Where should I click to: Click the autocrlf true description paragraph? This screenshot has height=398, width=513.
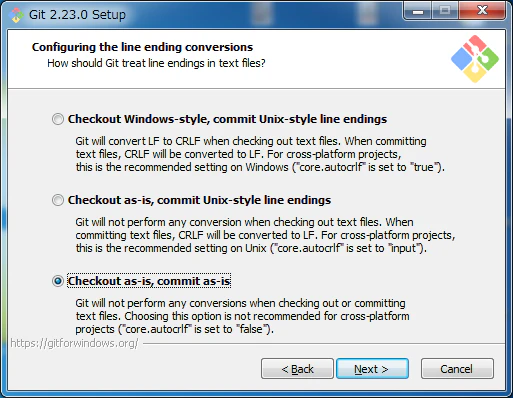tap(260, 154)
